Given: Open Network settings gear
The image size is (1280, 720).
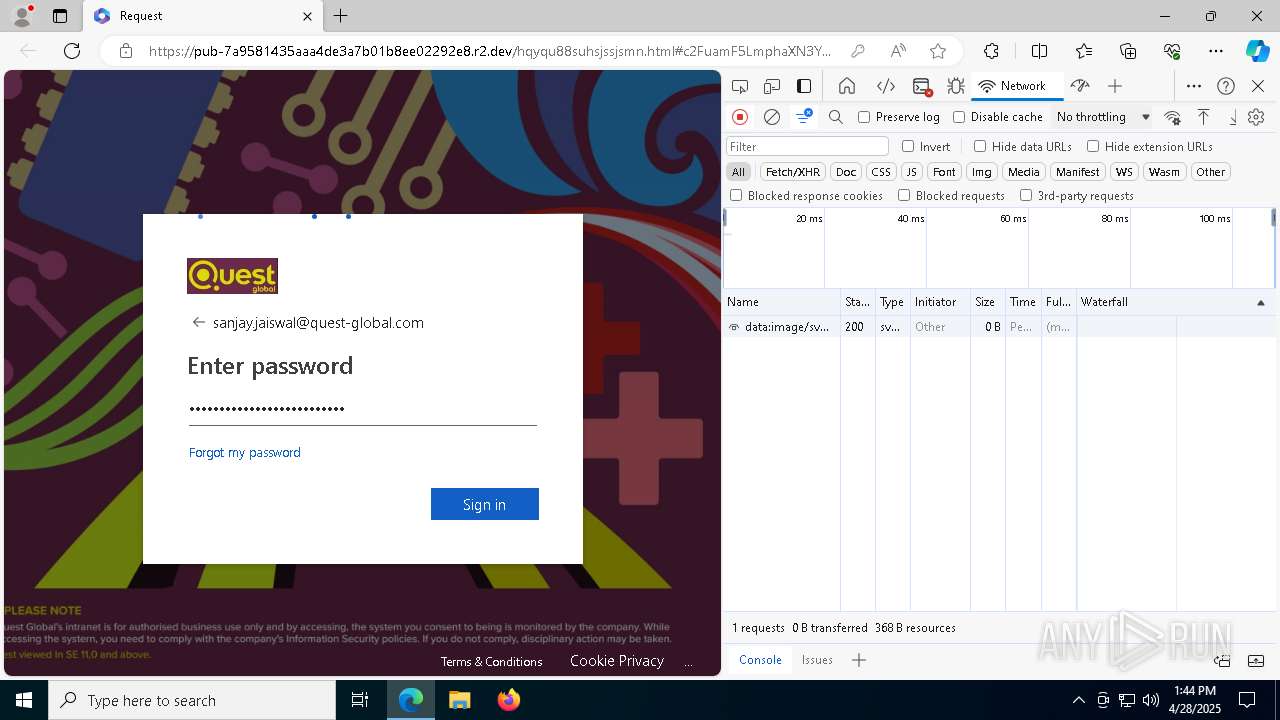Looking at the screenshot, I should point(1257,117).
